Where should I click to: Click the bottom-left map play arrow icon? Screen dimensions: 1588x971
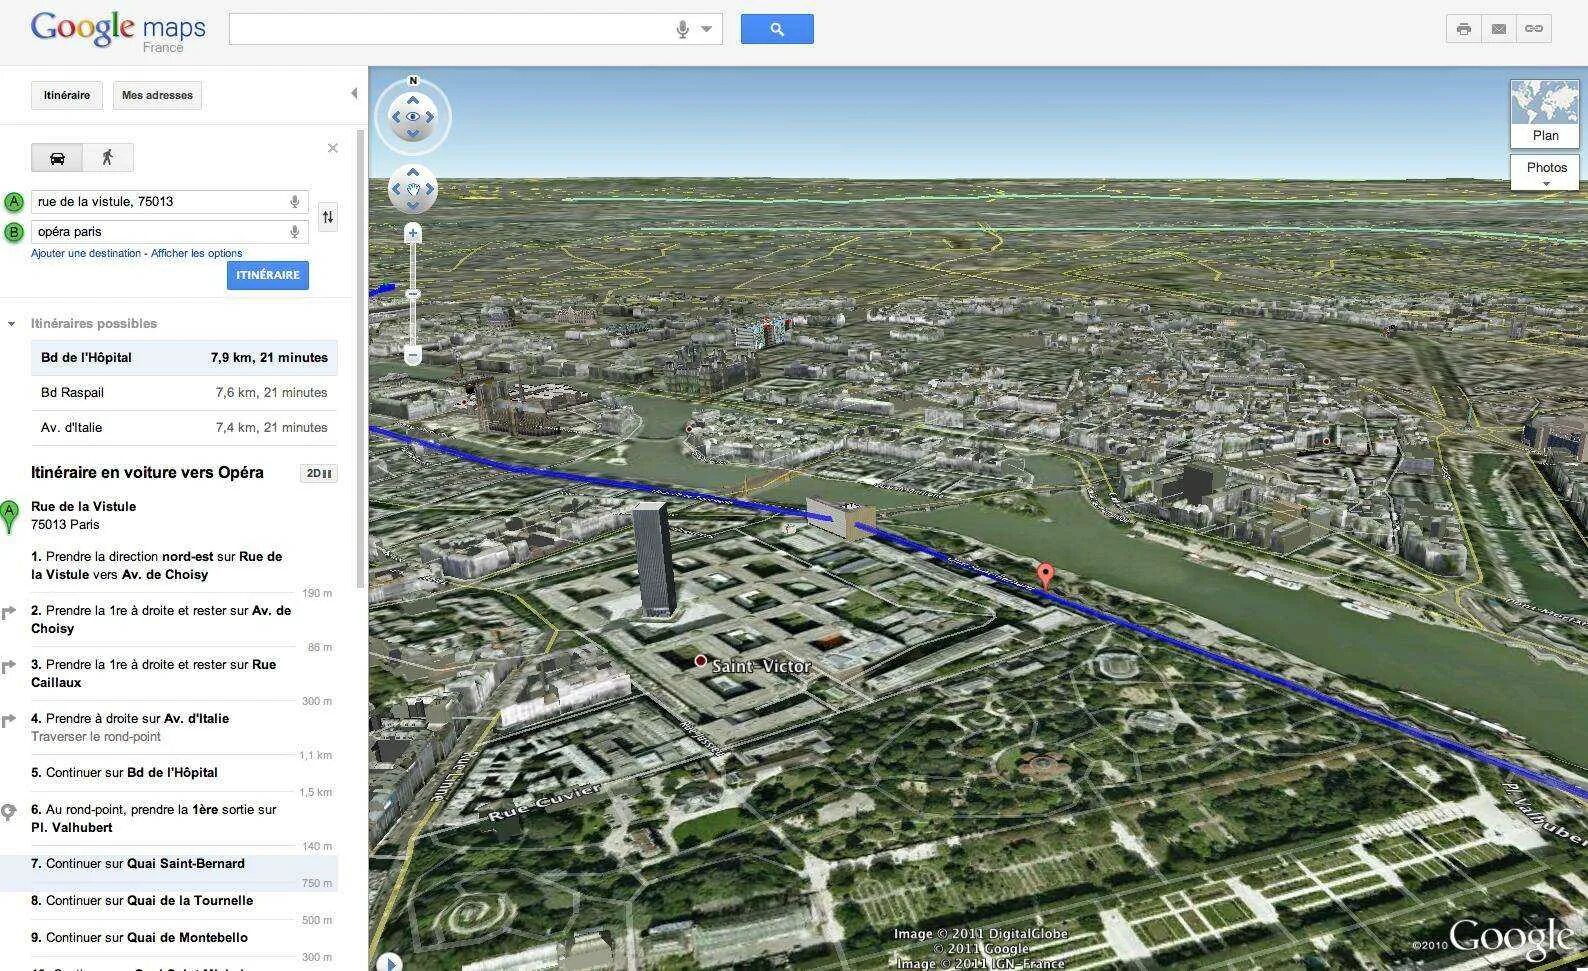[x=389, y=961]
